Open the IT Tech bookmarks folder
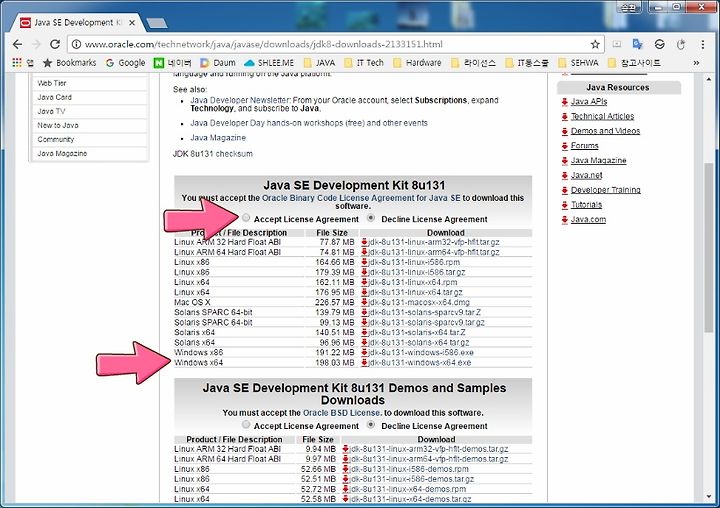 tap(364, 63)
